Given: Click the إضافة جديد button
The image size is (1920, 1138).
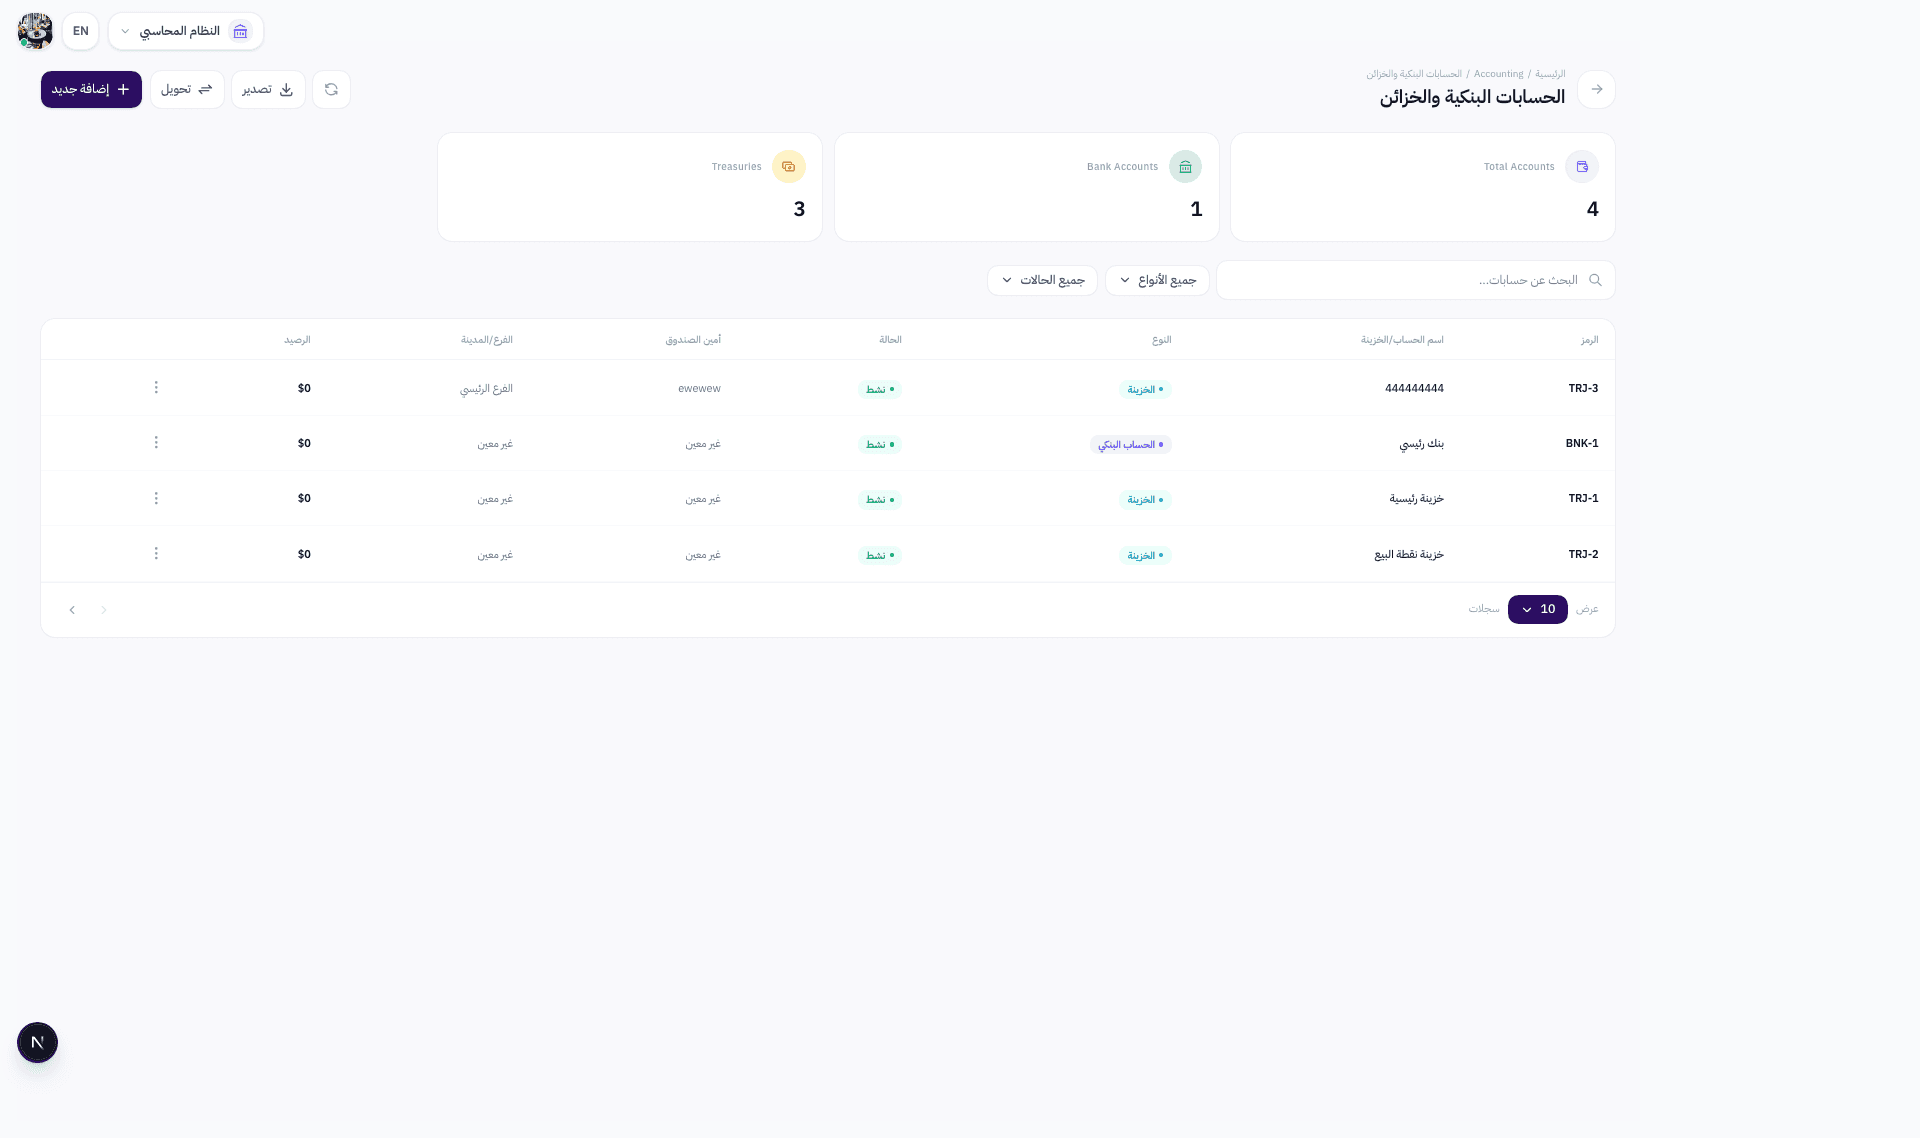Looking at the screenshot, I should pyautogui.click(x=91, y=90).
